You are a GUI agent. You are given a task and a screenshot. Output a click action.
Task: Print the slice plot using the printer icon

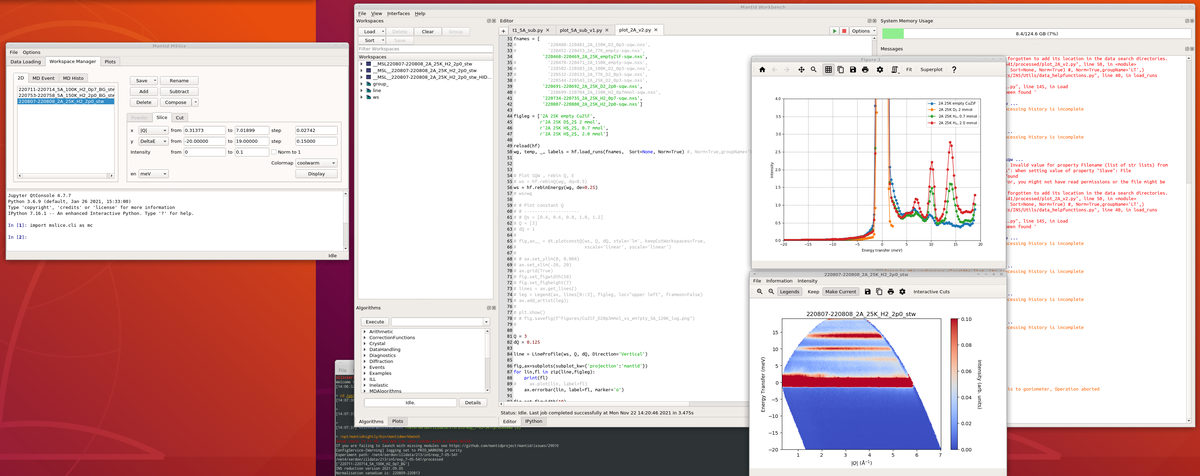pos(890,292)
